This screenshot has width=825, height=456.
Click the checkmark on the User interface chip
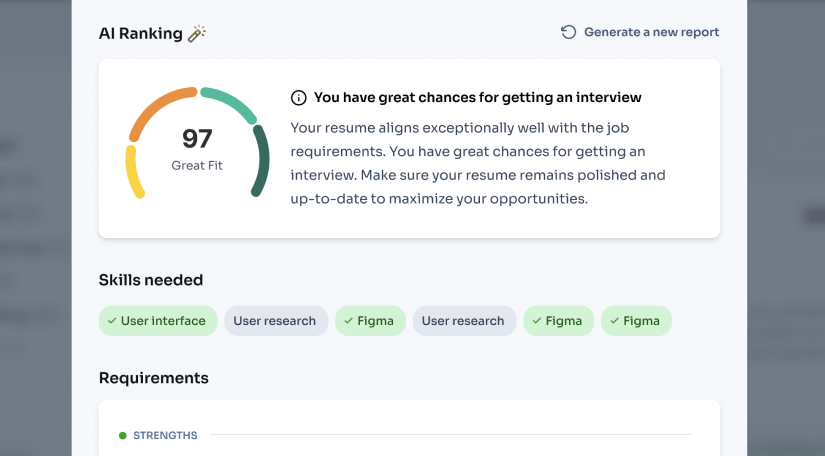pyautogui.click(x=112, y=321)
